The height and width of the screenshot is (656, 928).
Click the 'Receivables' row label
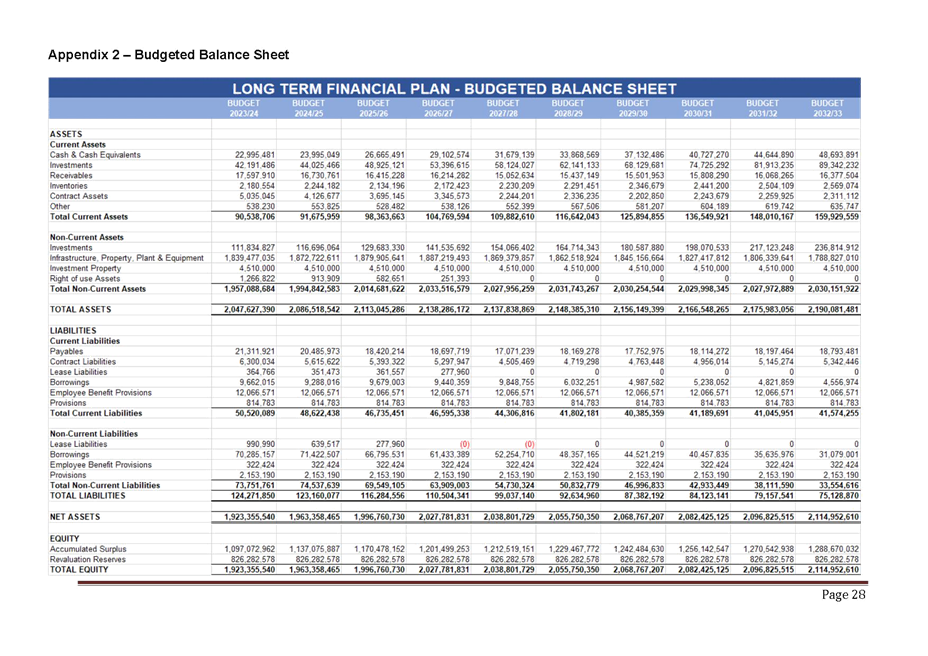71,176
